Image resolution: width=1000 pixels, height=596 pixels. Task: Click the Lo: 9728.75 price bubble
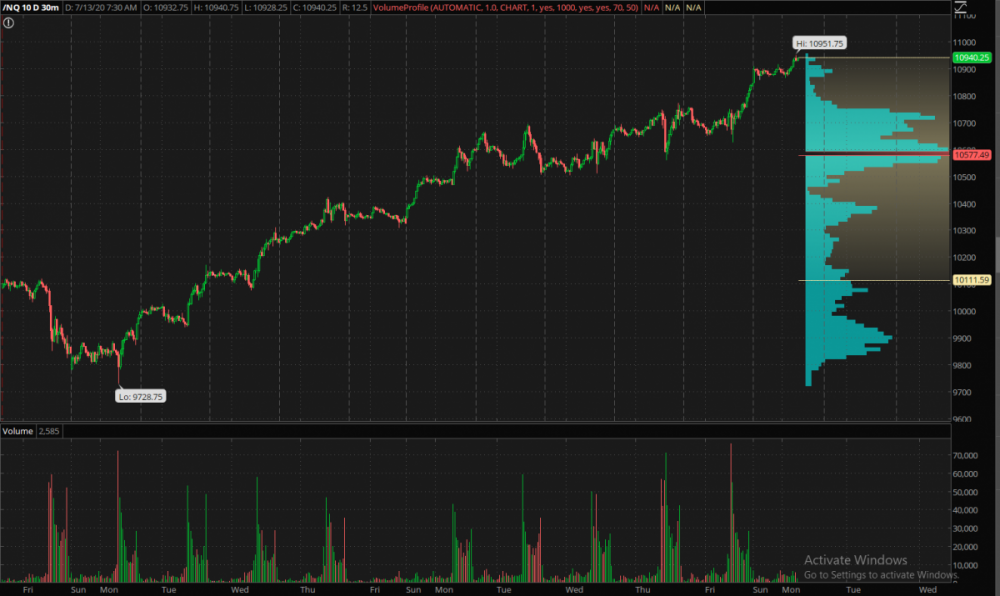click(141, 396)
